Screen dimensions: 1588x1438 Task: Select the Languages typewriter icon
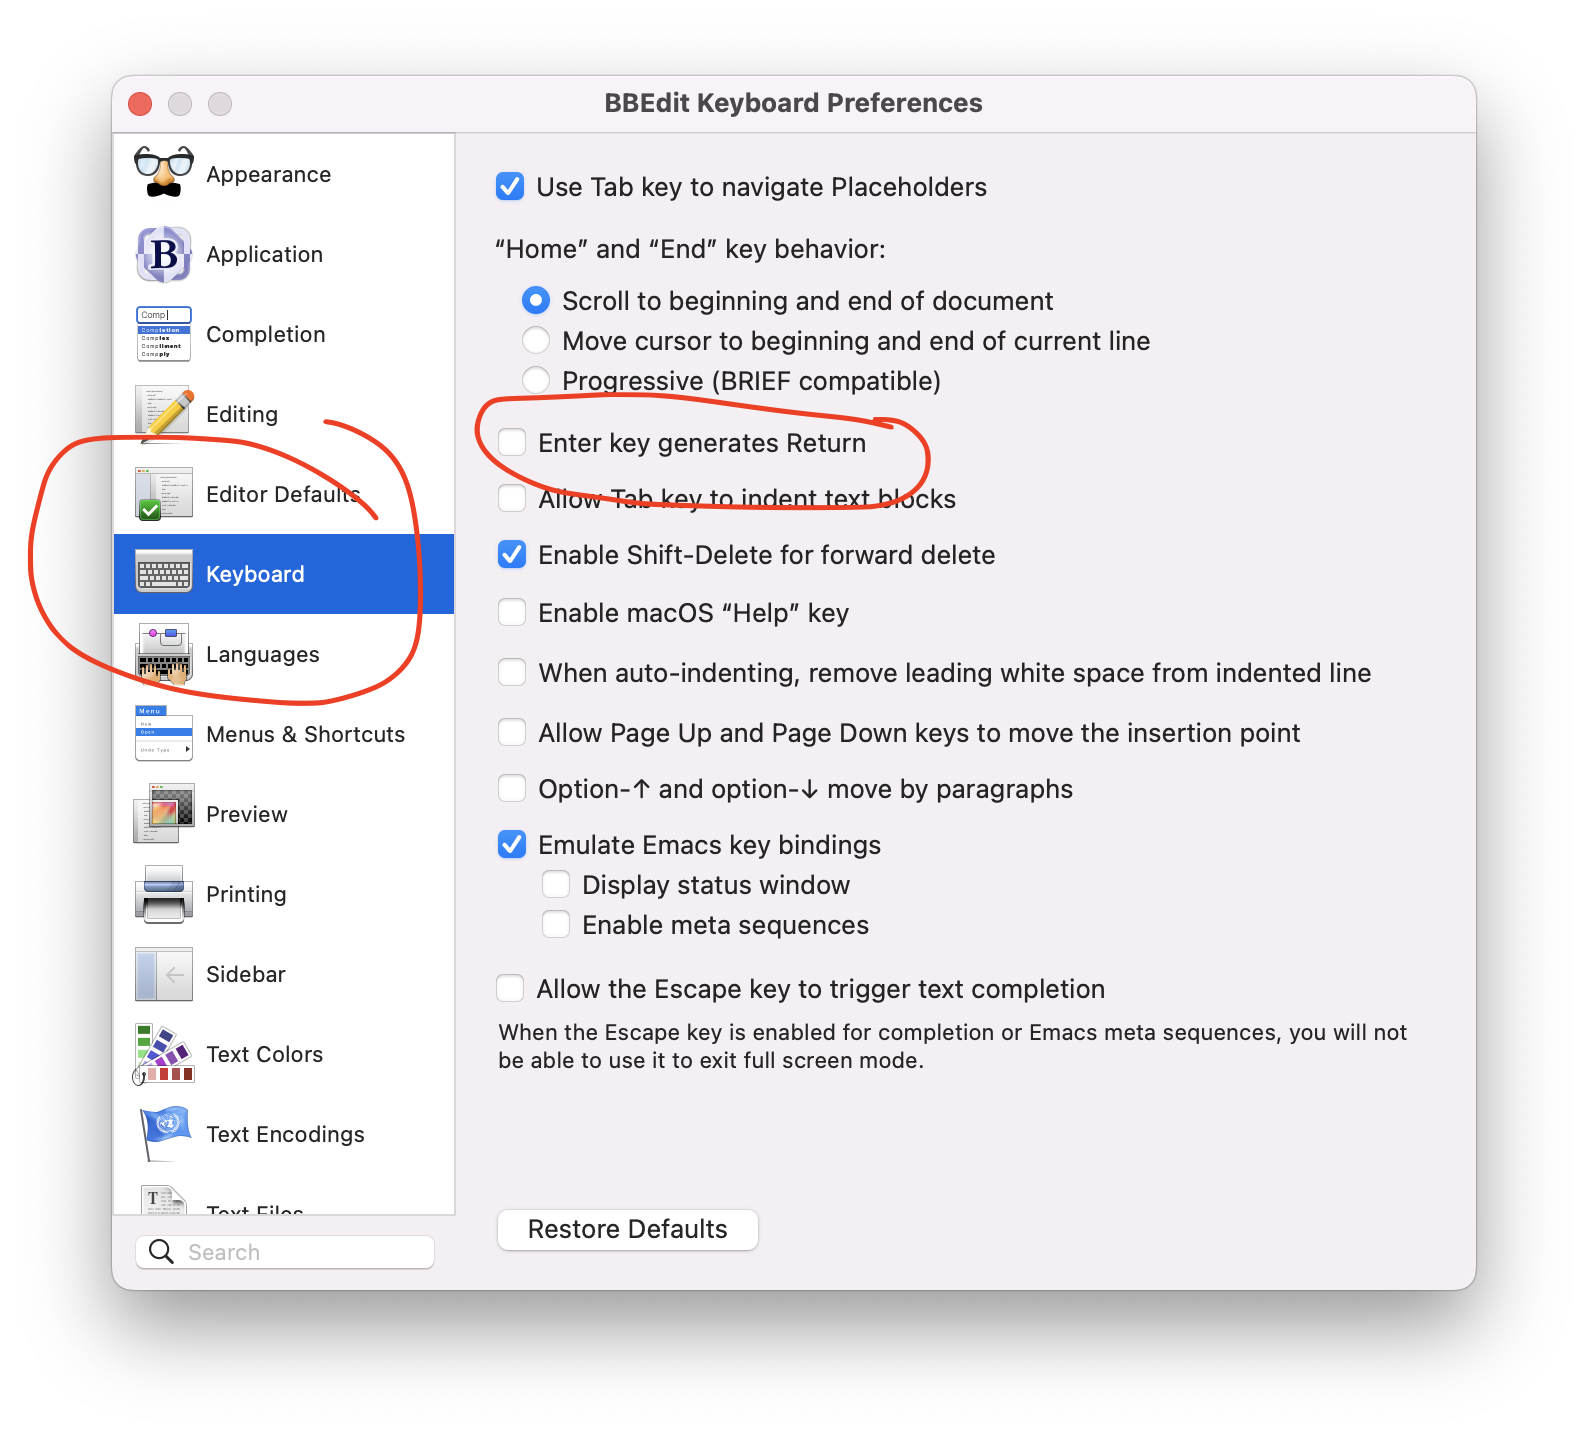[163, 654]
